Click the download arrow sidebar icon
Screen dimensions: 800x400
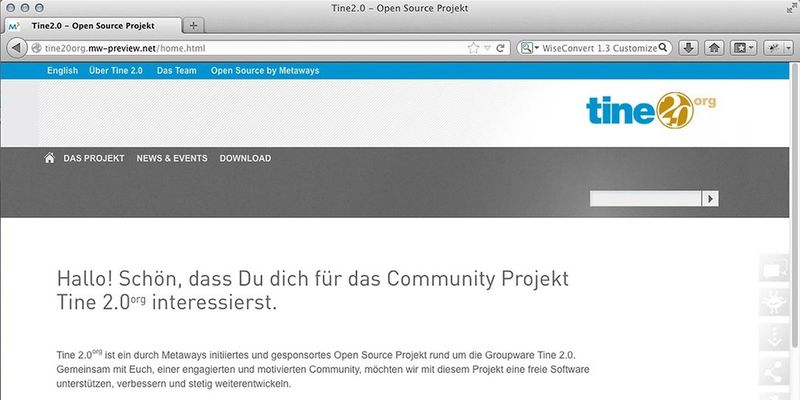[773, 337]
